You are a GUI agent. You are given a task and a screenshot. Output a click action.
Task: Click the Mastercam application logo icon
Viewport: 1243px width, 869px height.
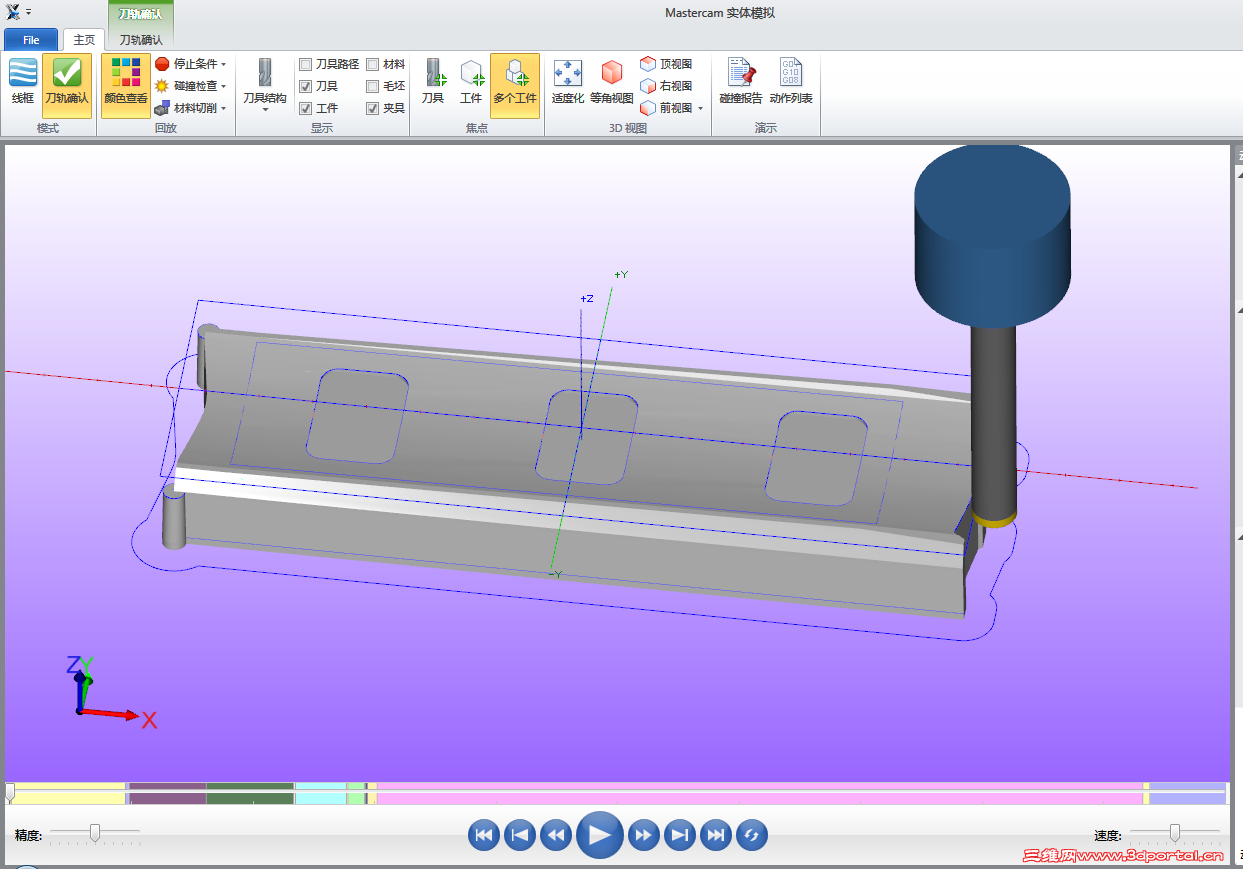click(13, 12)
